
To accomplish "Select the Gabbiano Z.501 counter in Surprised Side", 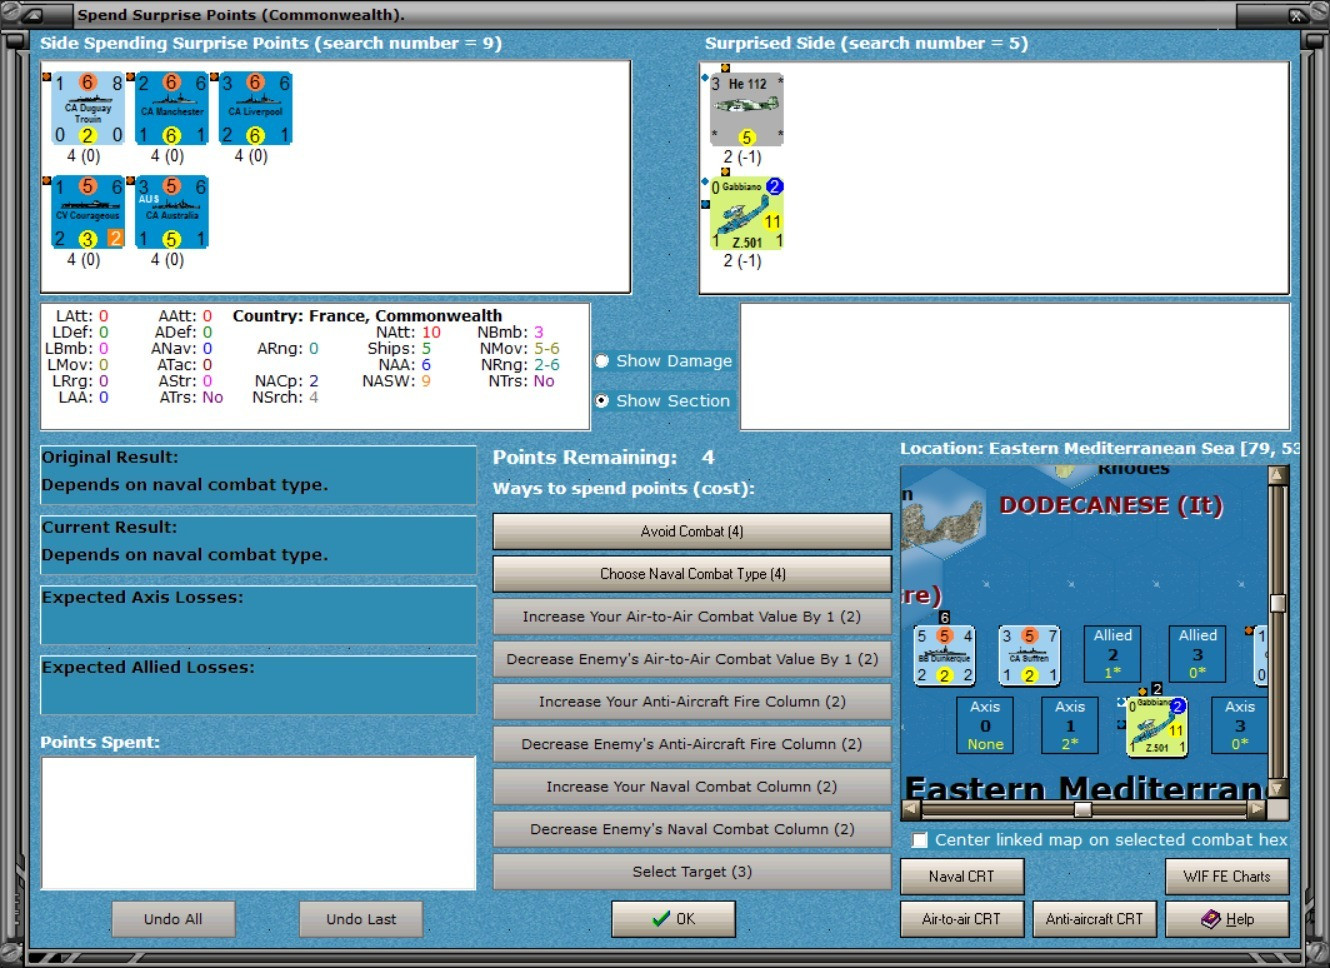I will 747,213.
